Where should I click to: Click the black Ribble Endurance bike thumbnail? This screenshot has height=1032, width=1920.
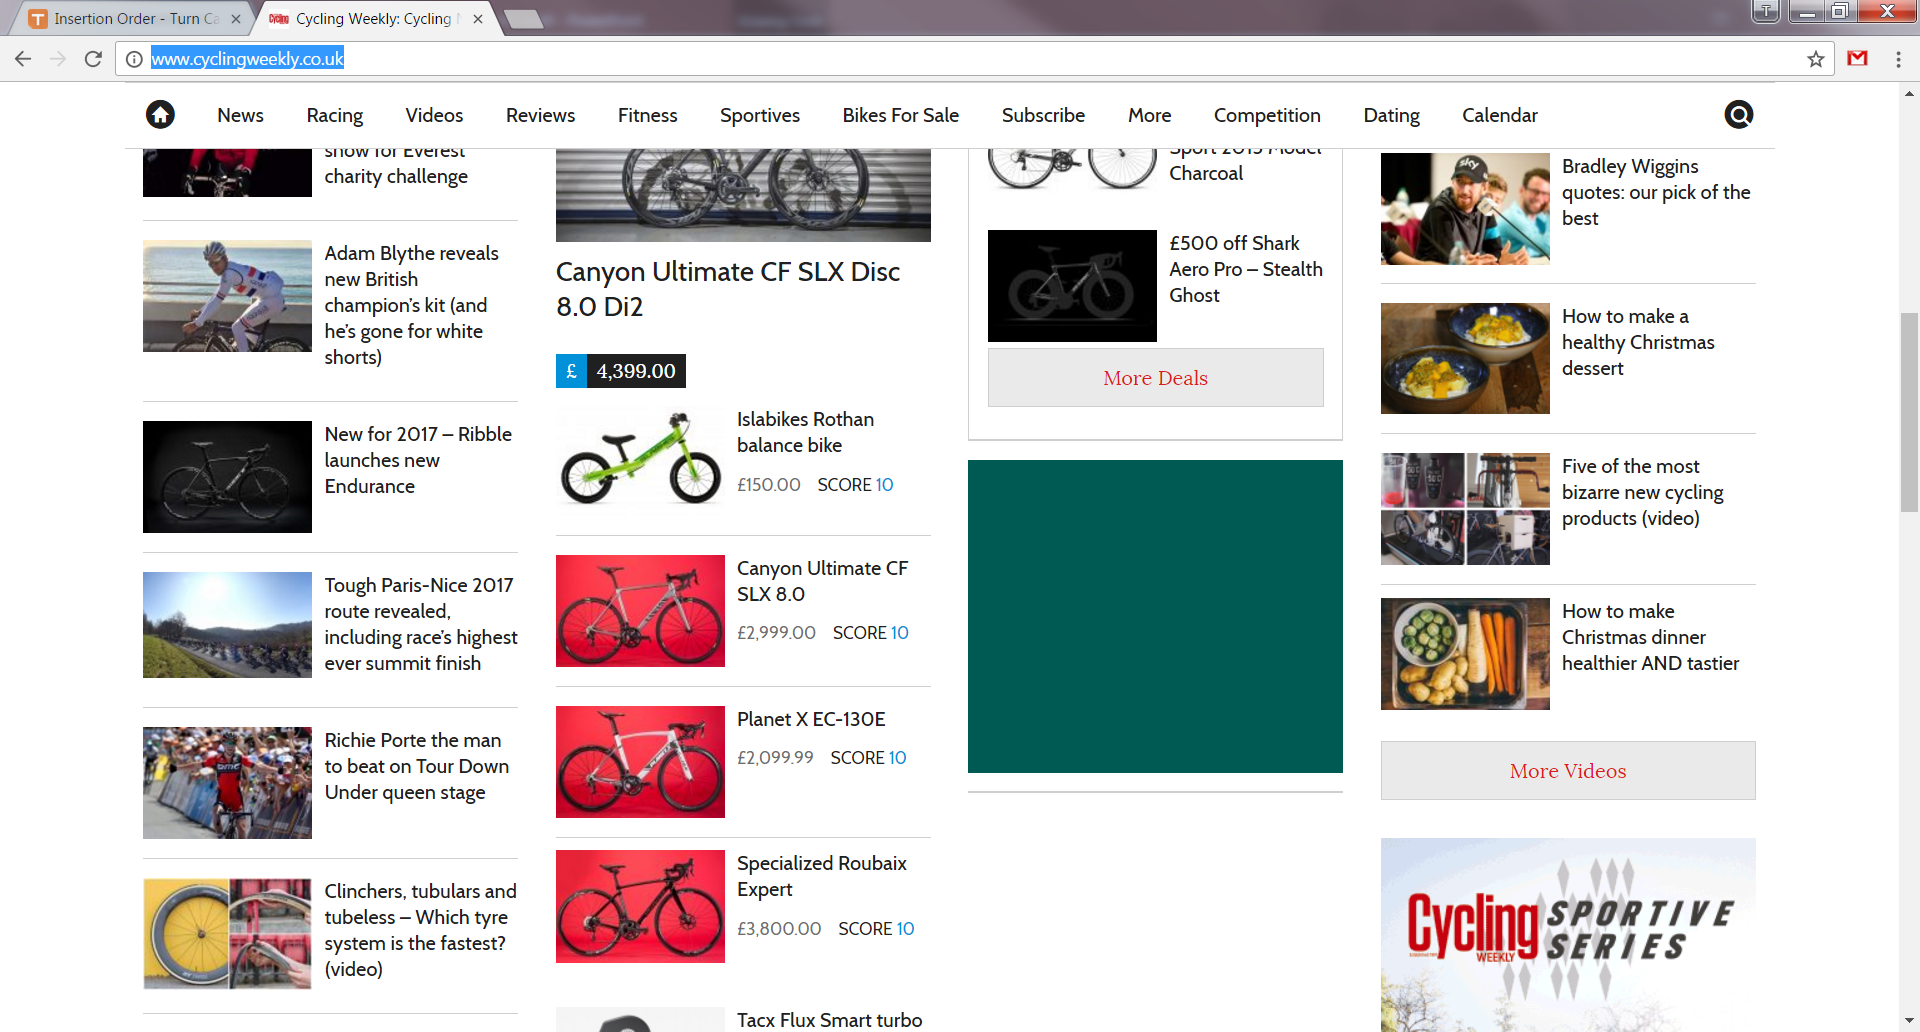coord(227,477)
